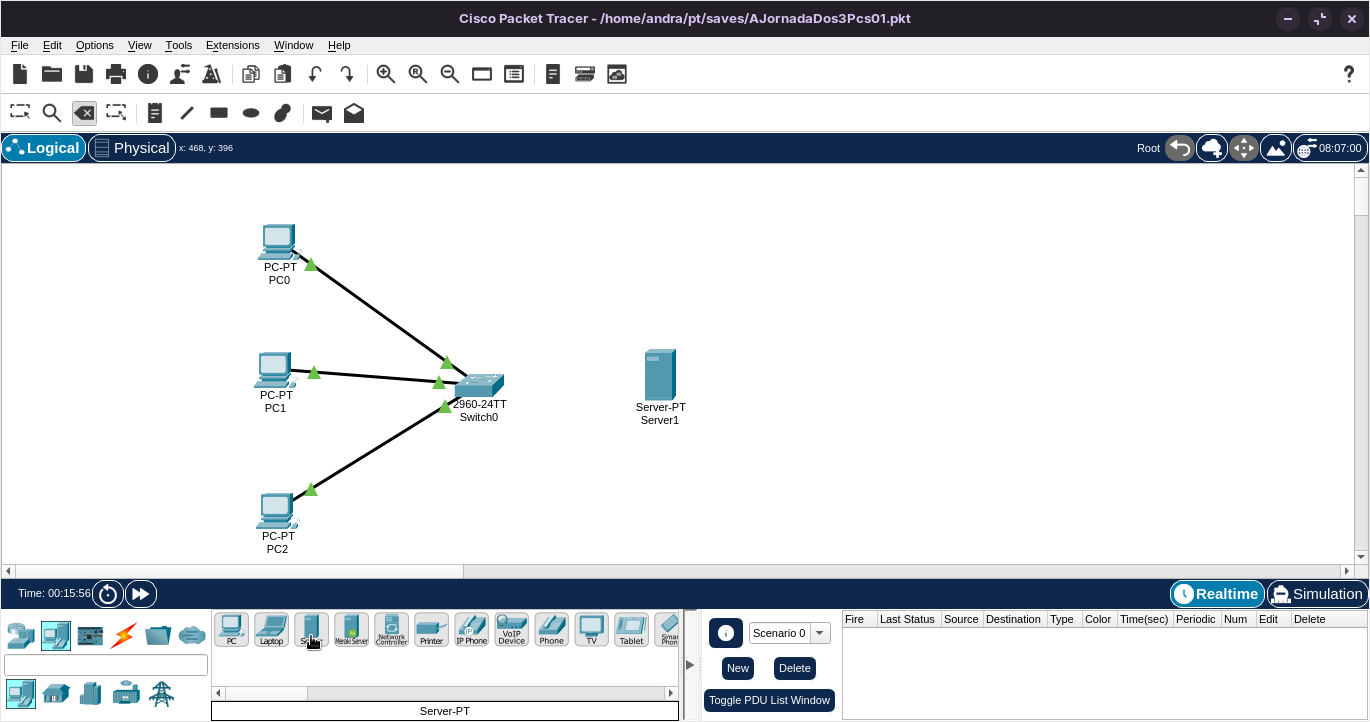Go back with Root navigation arrow

(1180, 148)
